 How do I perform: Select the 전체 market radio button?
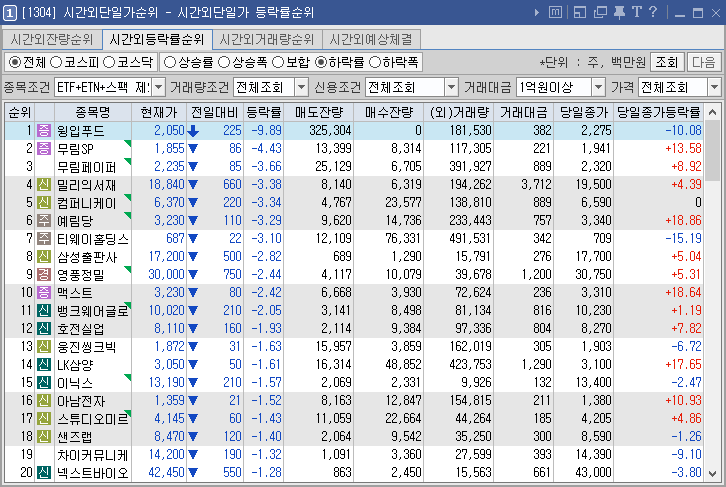pyautogui.click(x=15, y=62)
